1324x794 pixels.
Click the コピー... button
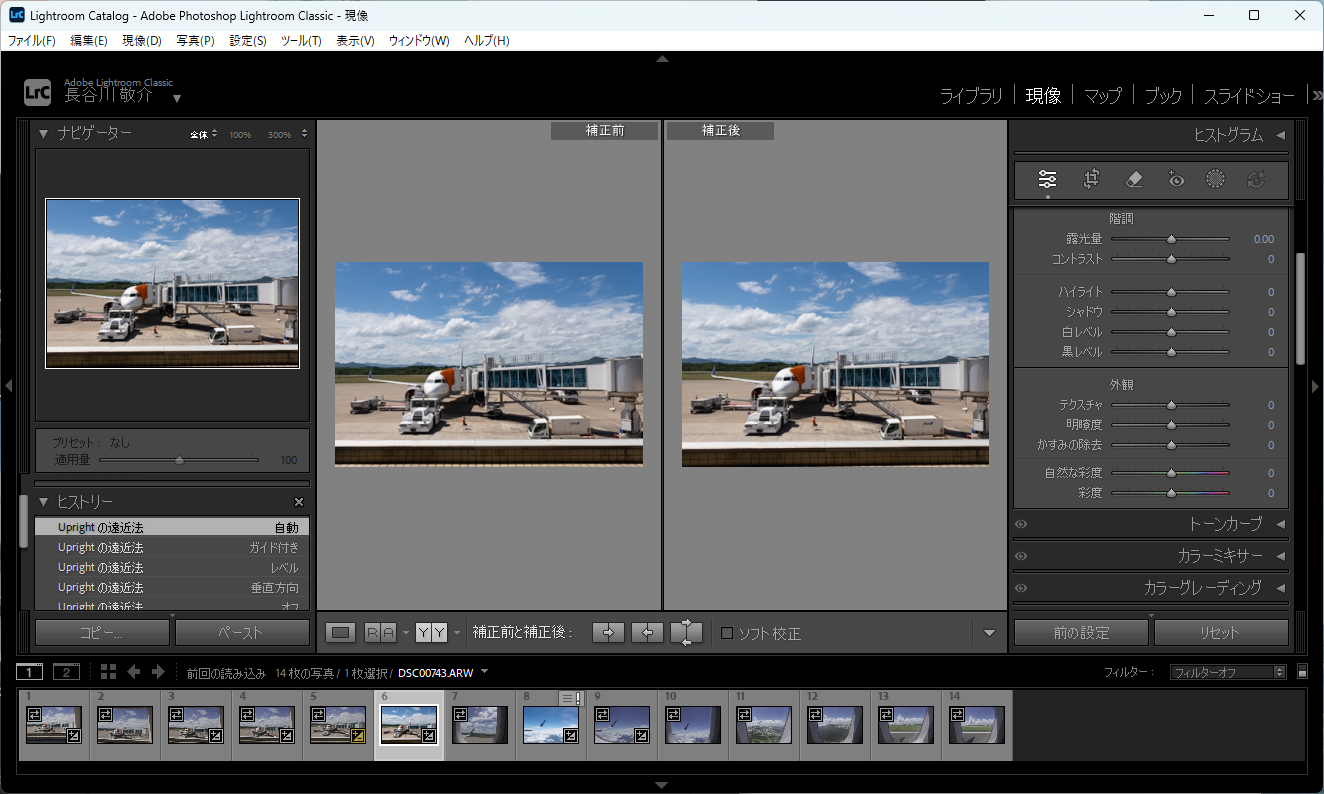102,633
